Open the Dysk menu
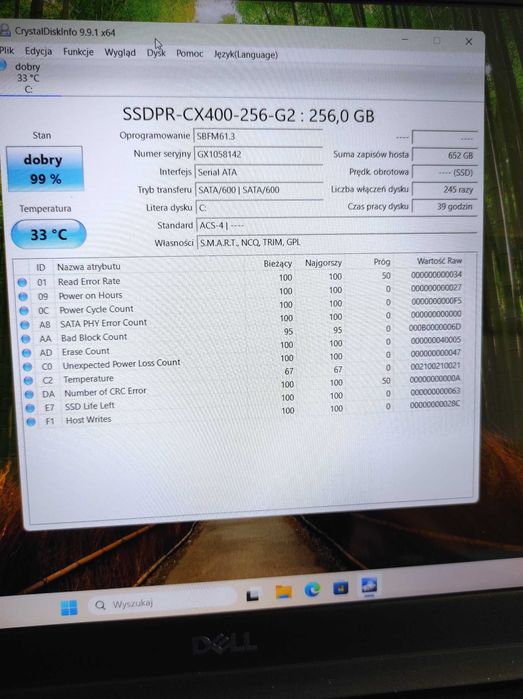This screenshot has height=699, width=523. pyautogui.click(x=156, y=53)
